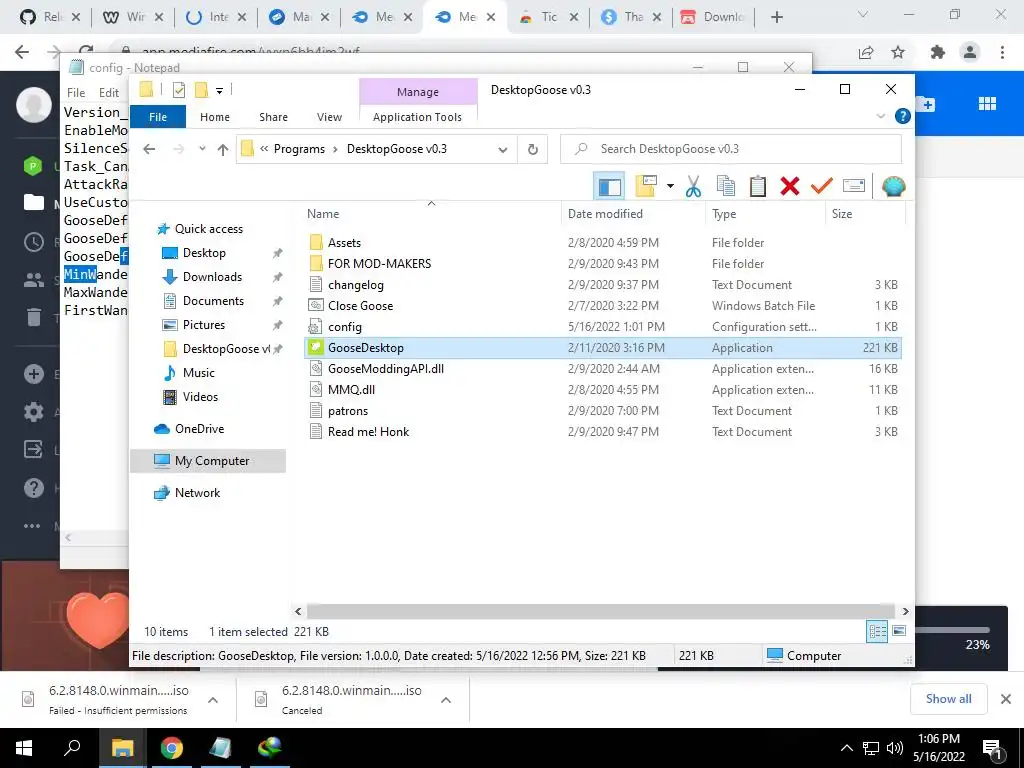The width and height of the screenshot is (1024, 768).
Task: Click the Manage contextual tab
Action: [418, 92]
